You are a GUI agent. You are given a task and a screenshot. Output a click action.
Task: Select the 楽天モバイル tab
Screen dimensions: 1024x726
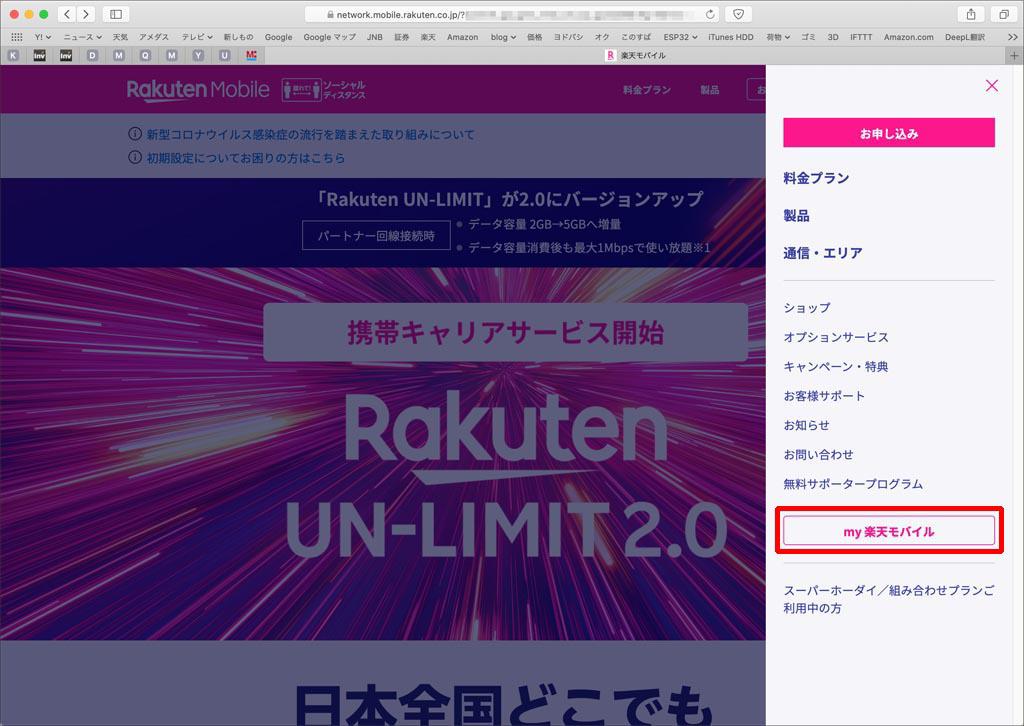click(x=635, y=55)
